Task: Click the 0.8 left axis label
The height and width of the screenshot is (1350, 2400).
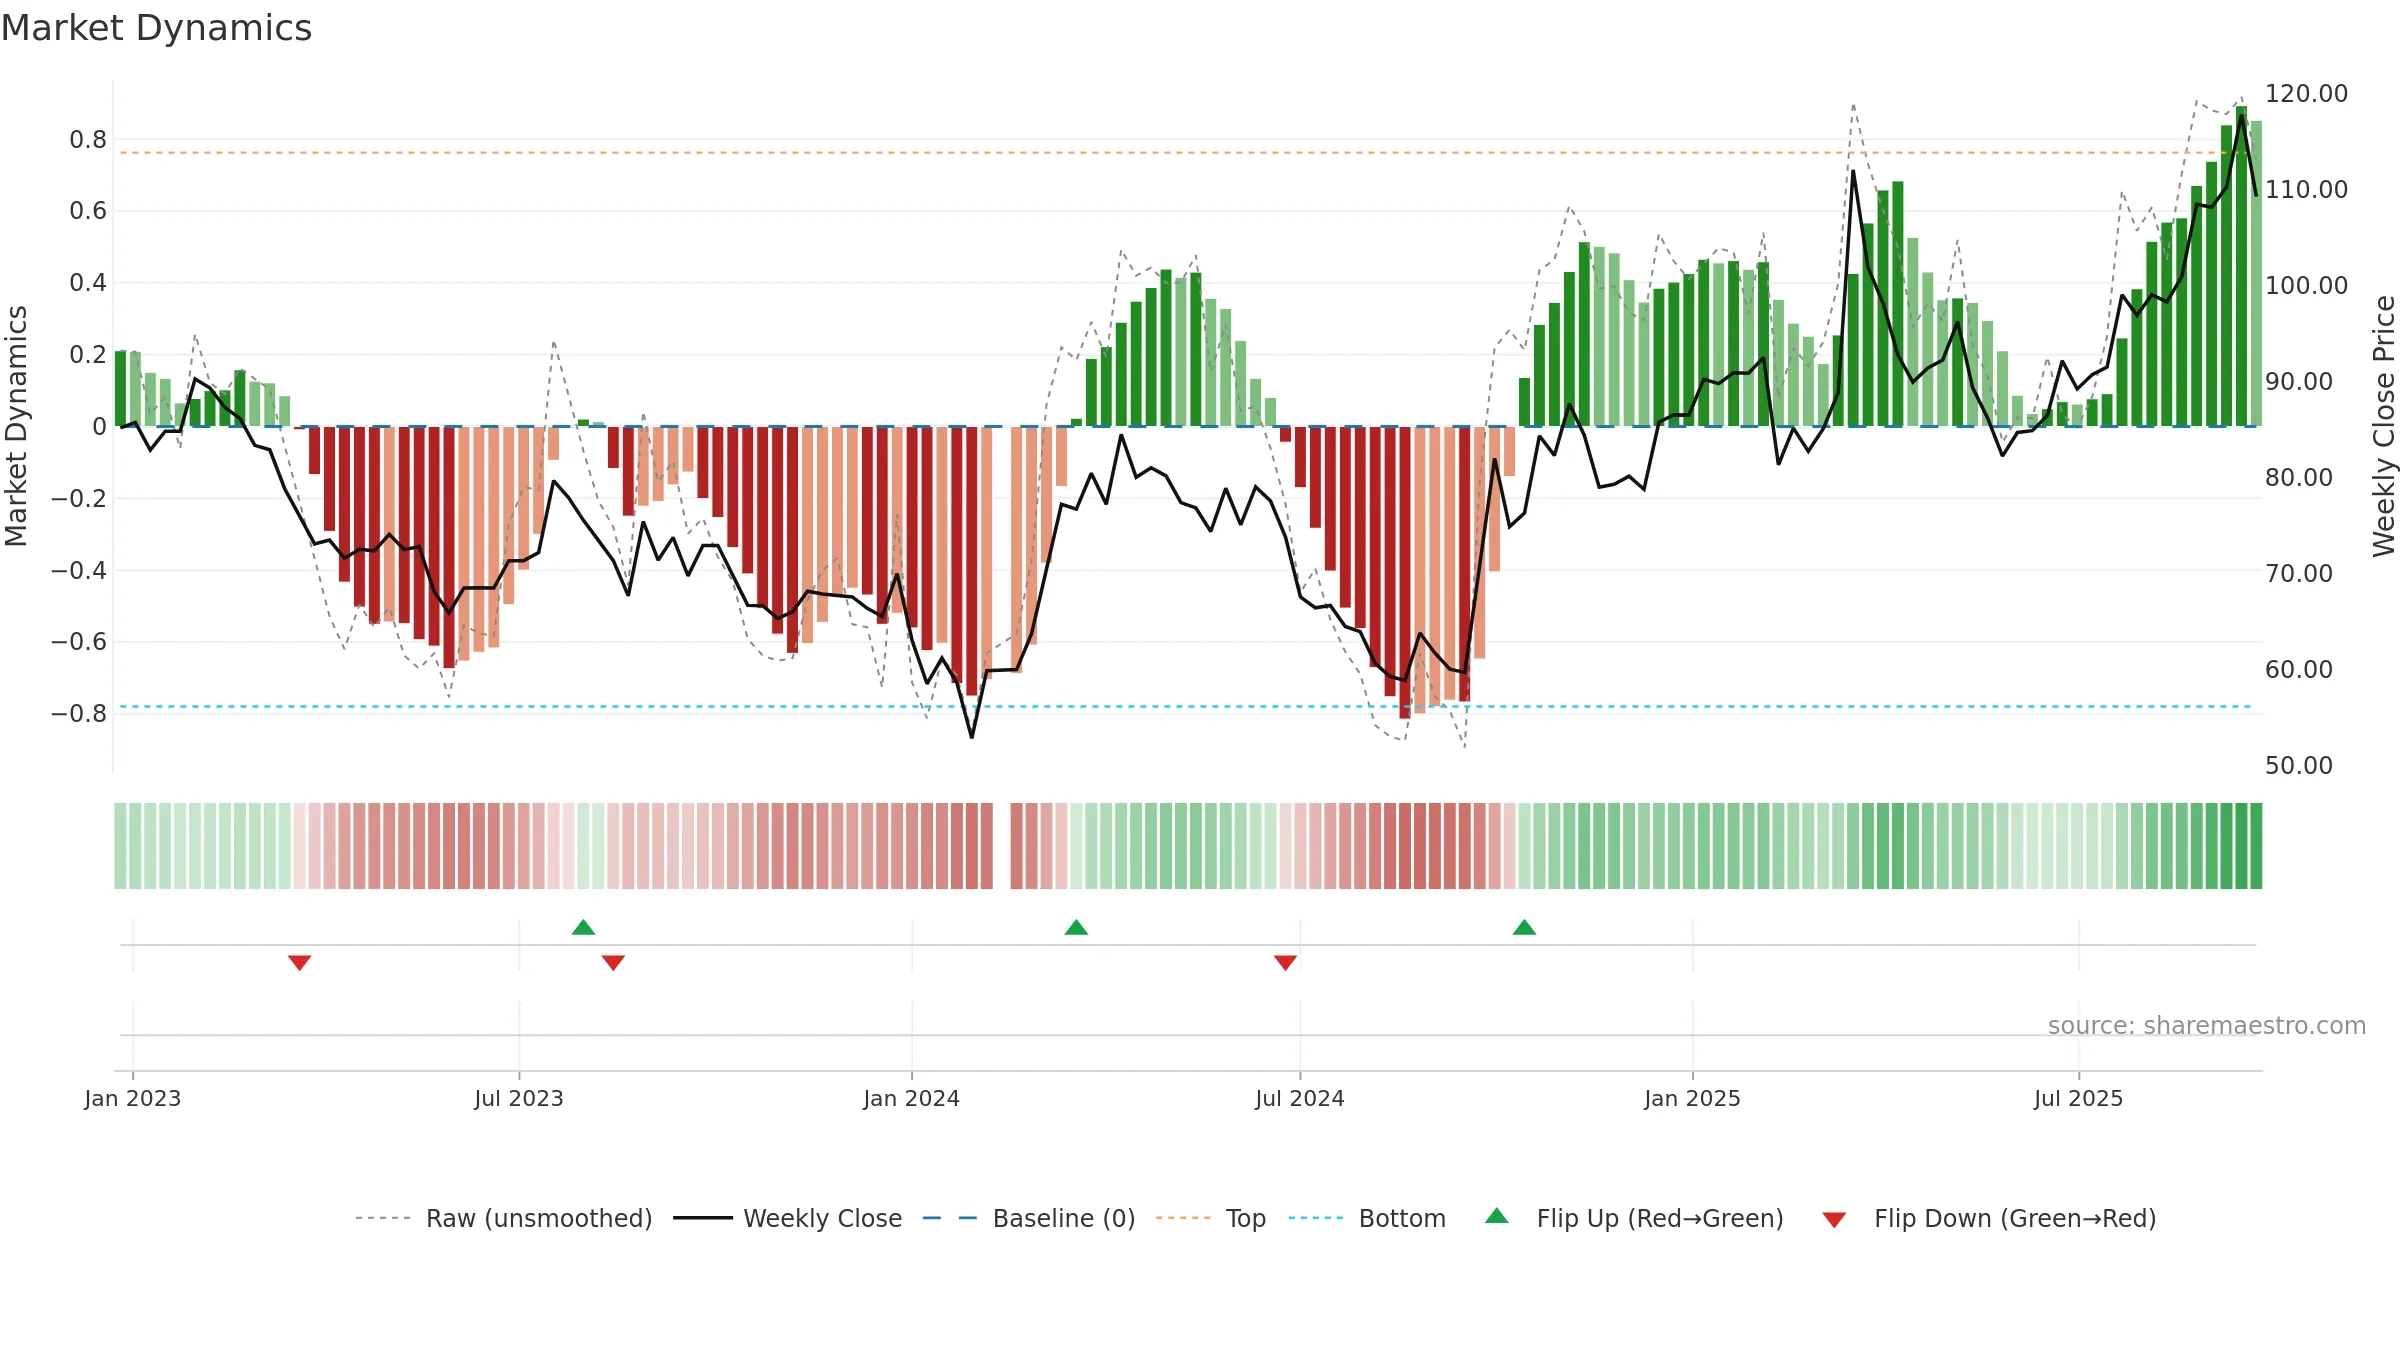Action: tap(88, 139)
